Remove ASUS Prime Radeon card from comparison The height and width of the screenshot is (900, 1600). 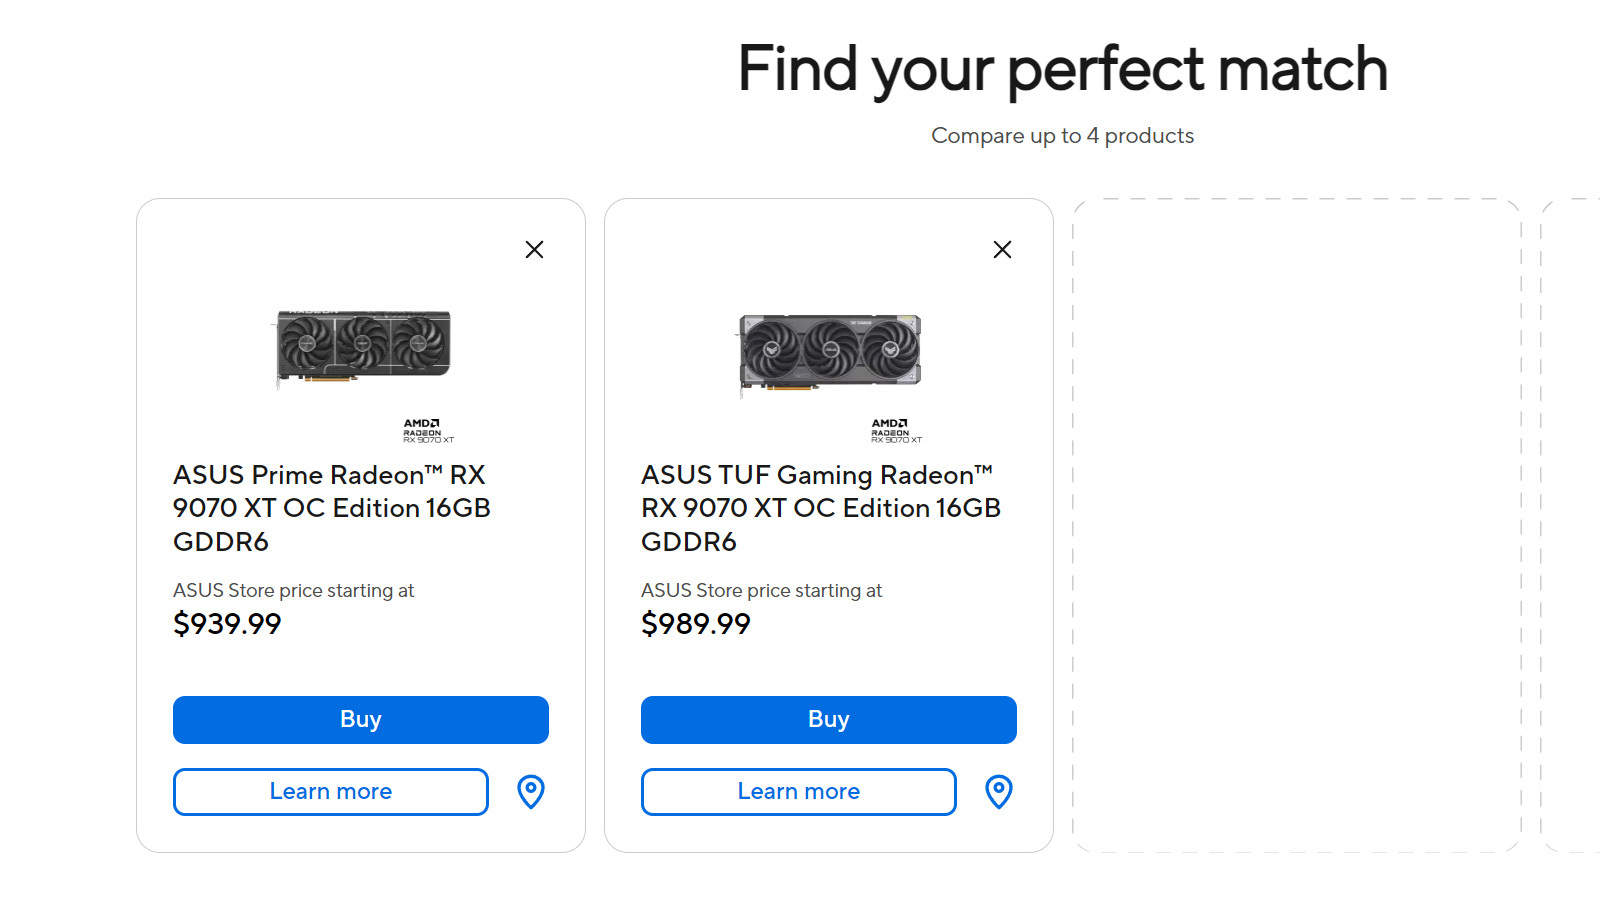[x=534, y=250]
